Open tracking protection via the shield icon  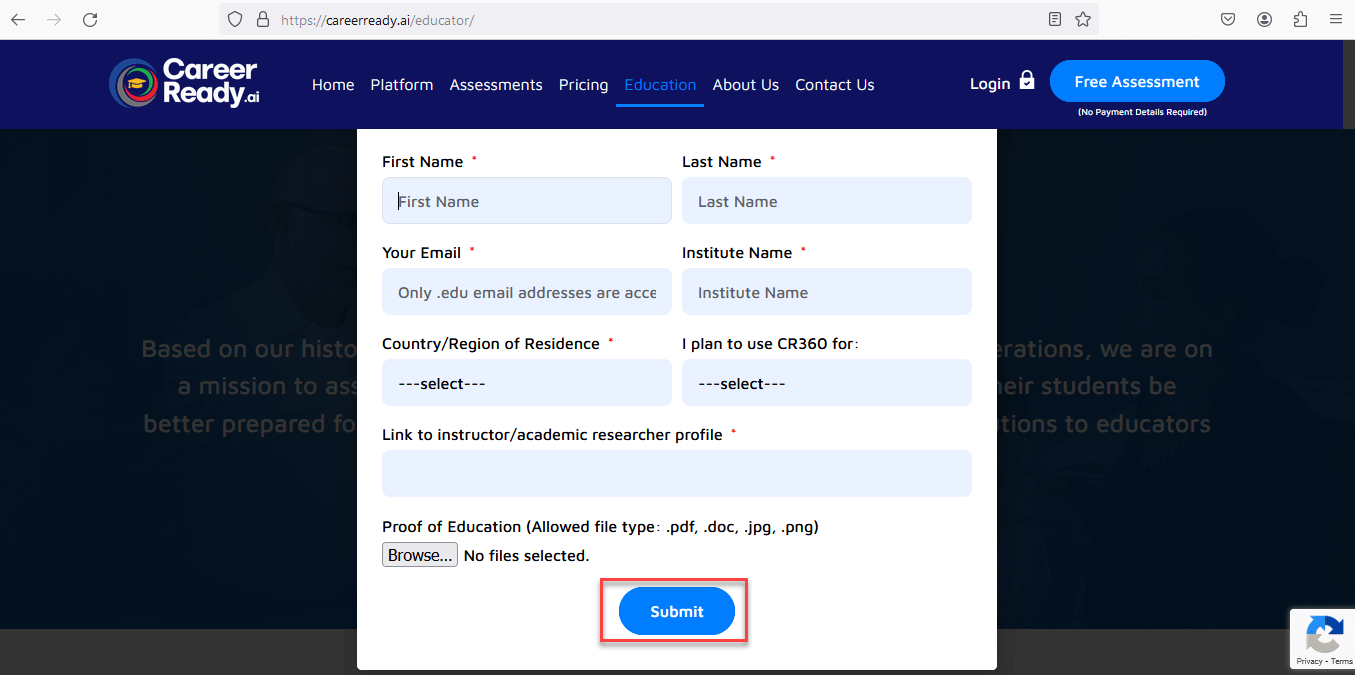(234, 18)
